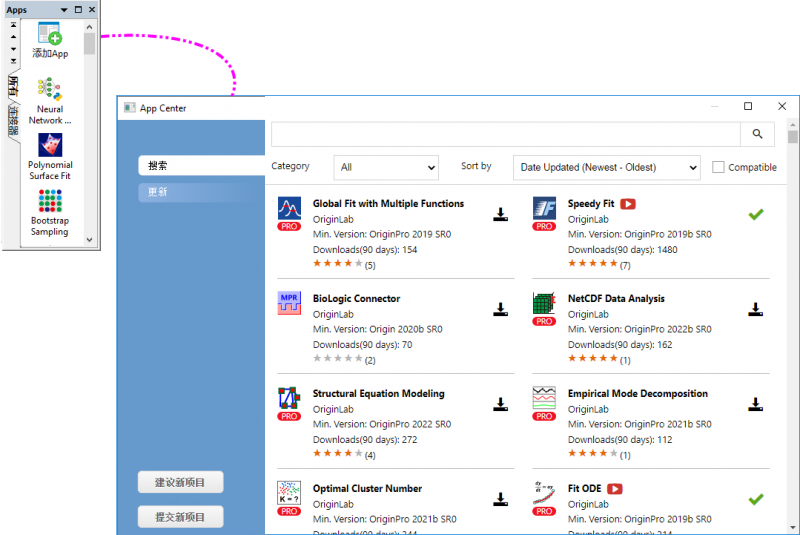The height and width of the screenshot is (535, 800).
Task: Open the BioLogic Connector title link
Action: click(356, 298)
